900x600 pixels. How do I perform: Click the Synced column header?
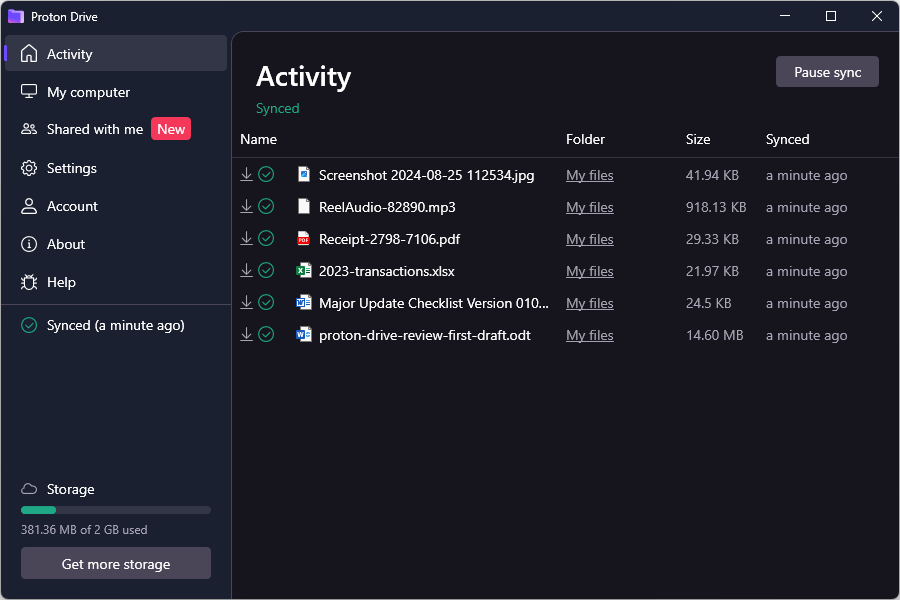787,140
